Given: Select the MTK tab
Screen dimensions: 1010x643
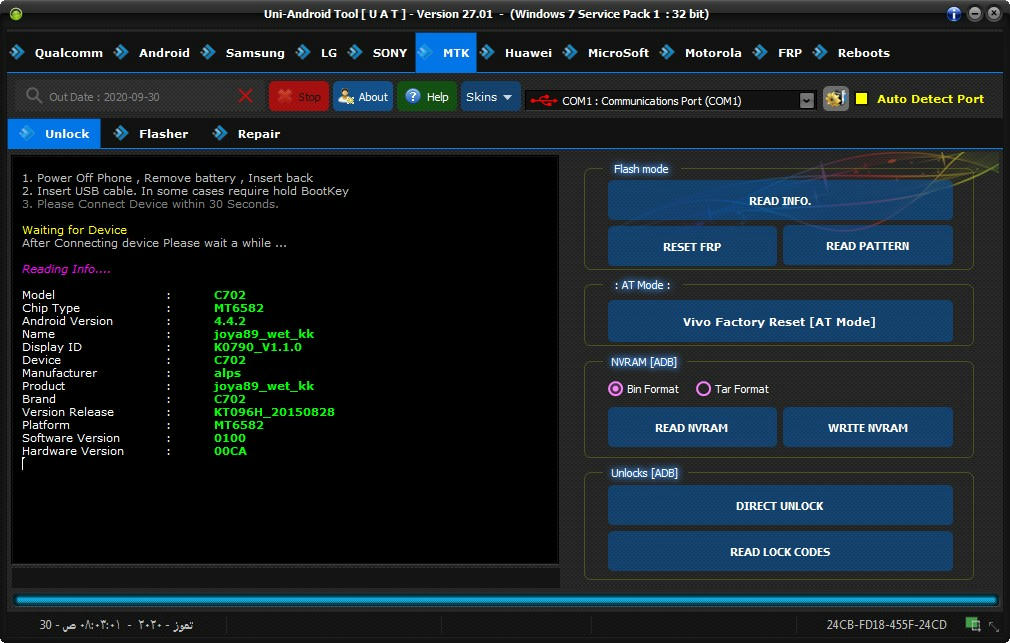Looking at the screenshot, I should coord(446,53).
